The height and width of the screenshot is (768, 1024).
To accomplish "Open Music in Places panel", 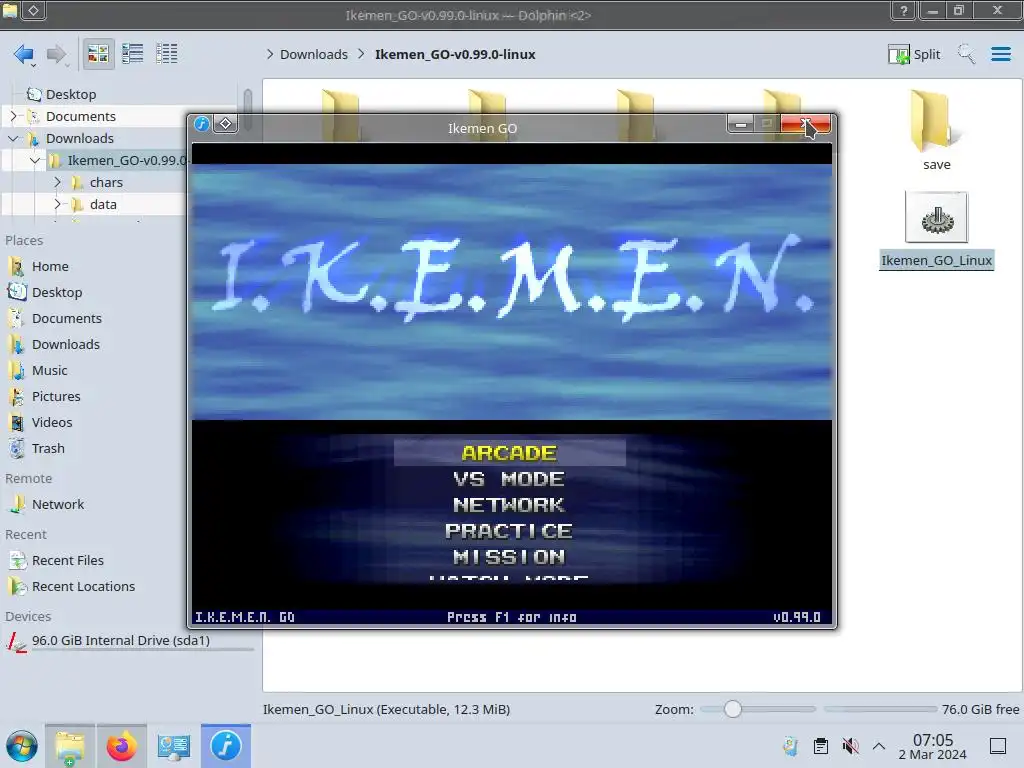I will coord(49,370).
